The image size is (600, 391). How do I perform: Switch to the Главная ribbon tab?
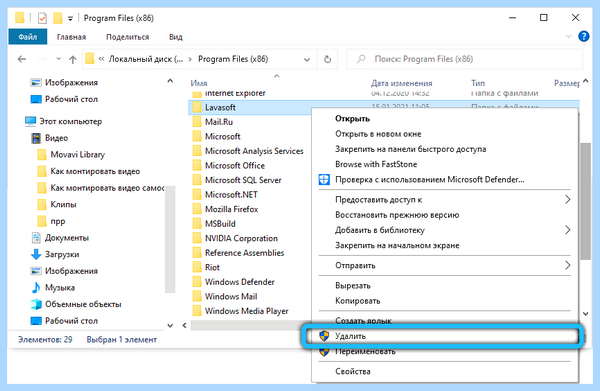click(x=71, y=37)
